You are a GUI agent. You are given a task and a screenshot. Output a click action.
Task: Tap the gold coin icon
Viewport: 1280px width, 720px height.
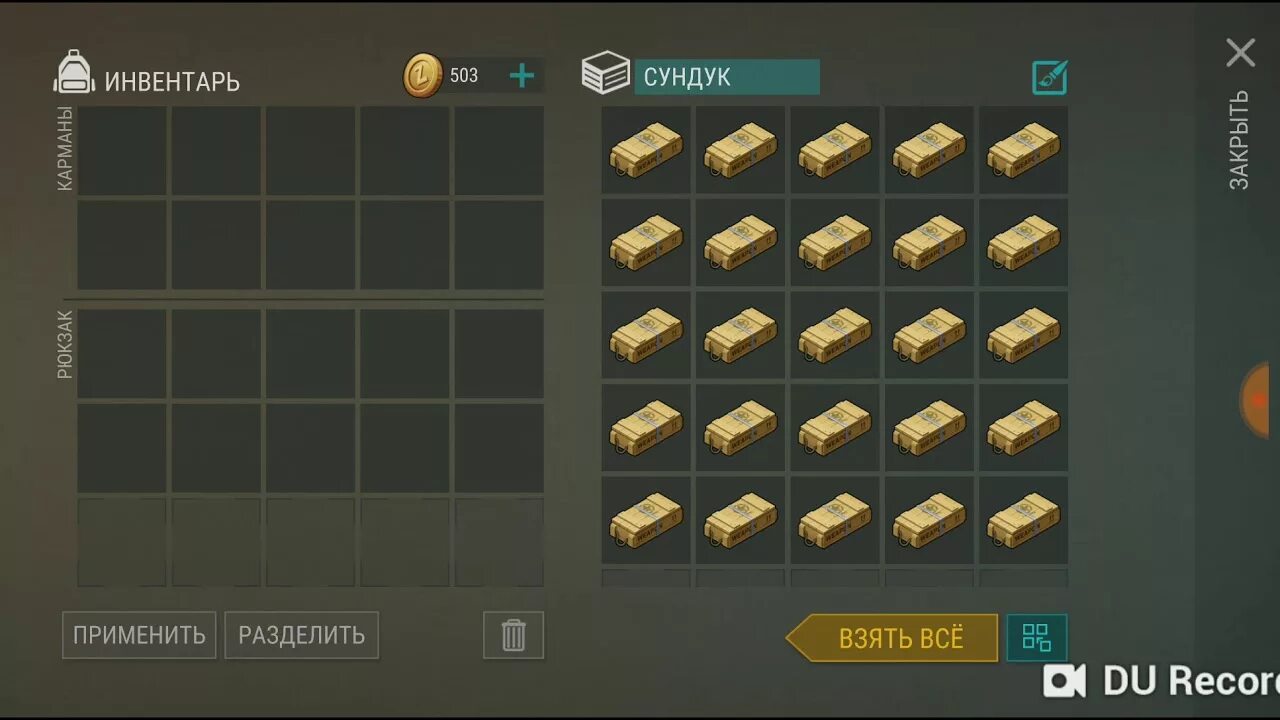[423, 76]
